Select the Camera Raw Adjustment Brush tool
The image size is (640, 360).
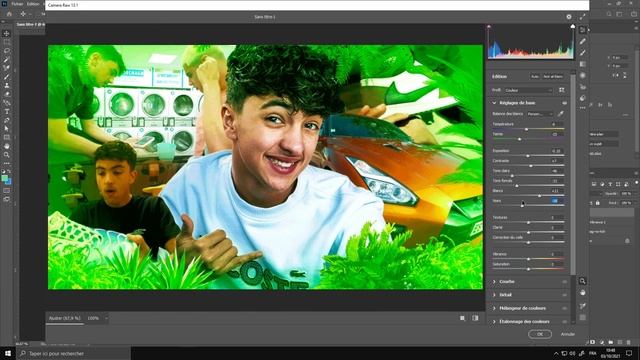point(582,53)
